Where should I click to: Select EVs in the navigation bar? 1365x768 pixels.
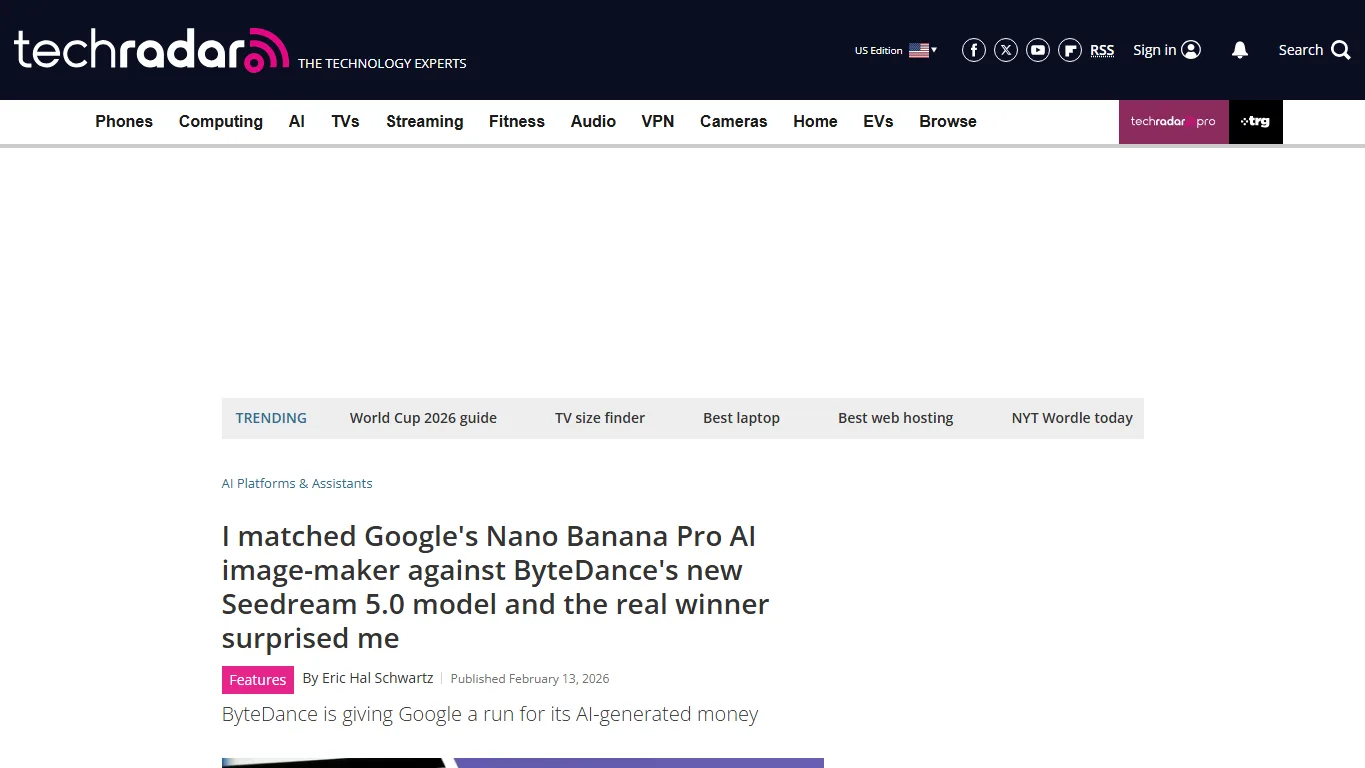click(x=878, y=122)
